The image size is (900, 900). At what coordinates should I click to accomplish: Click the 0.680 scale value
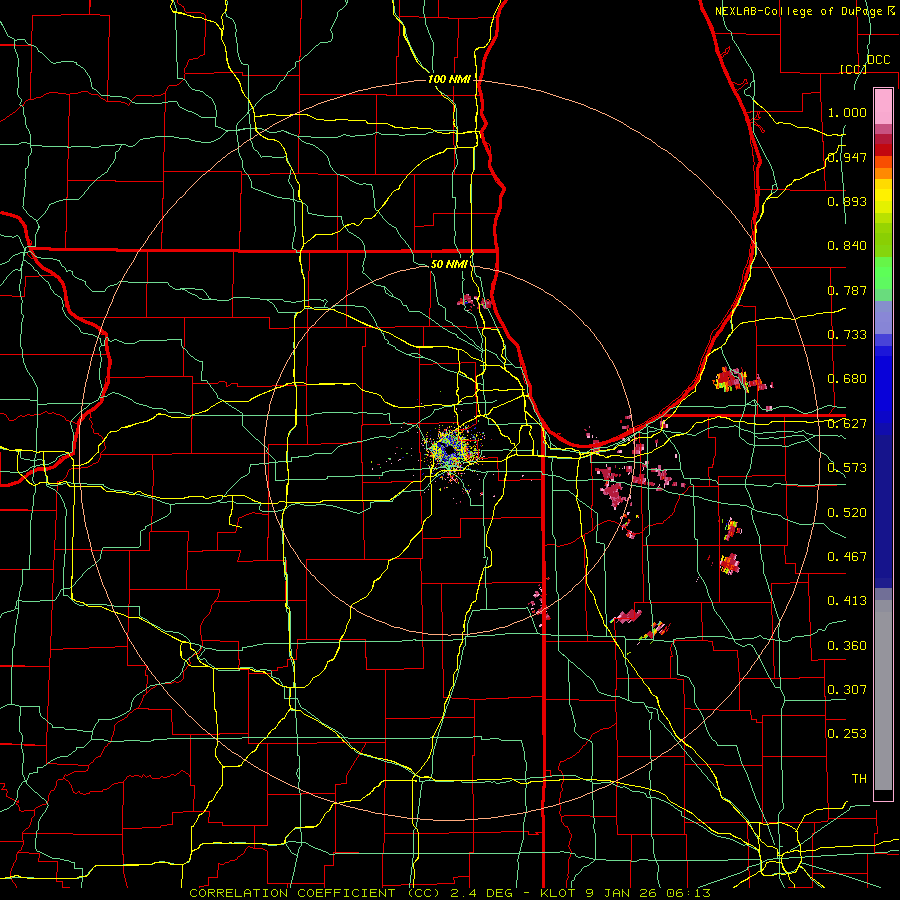click(847, 379)
